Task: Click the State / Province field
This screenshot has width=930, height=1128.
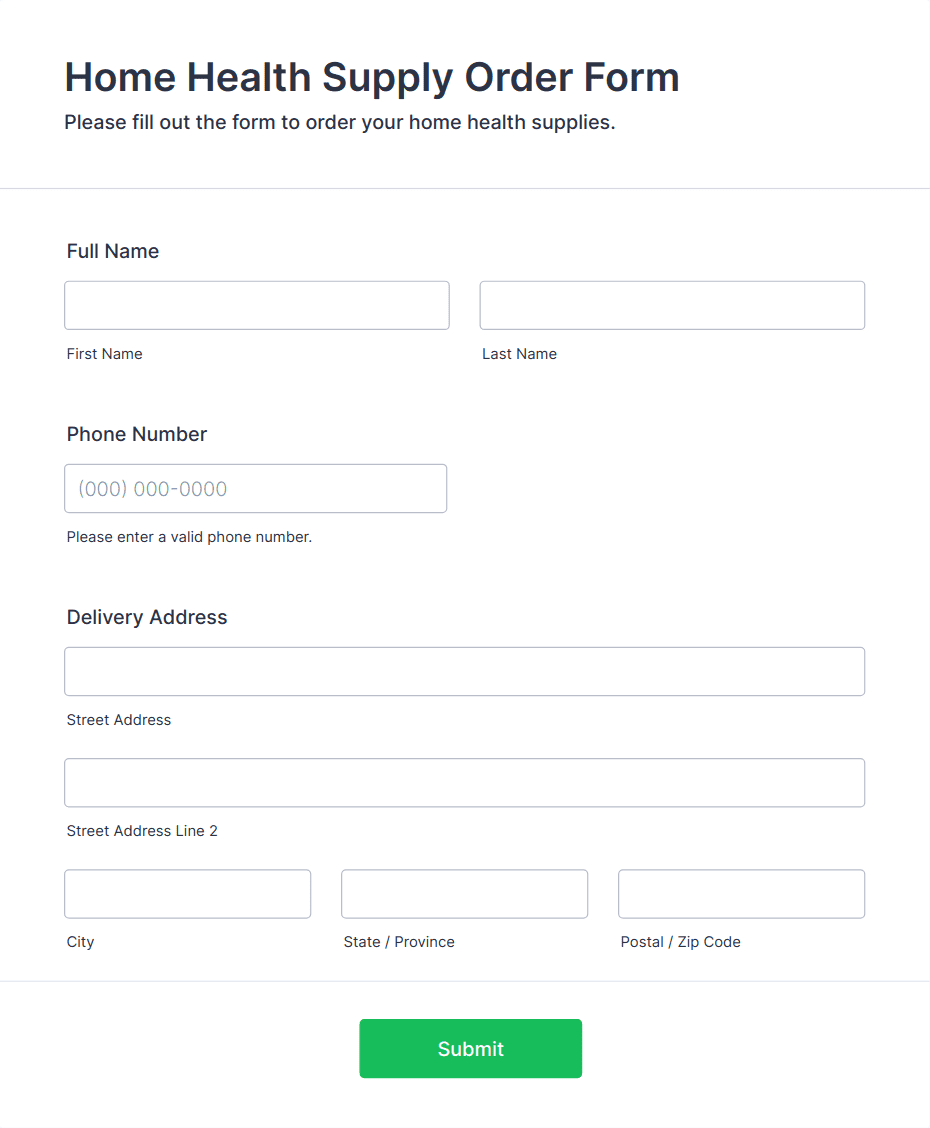Action: (x=464, y=893)
